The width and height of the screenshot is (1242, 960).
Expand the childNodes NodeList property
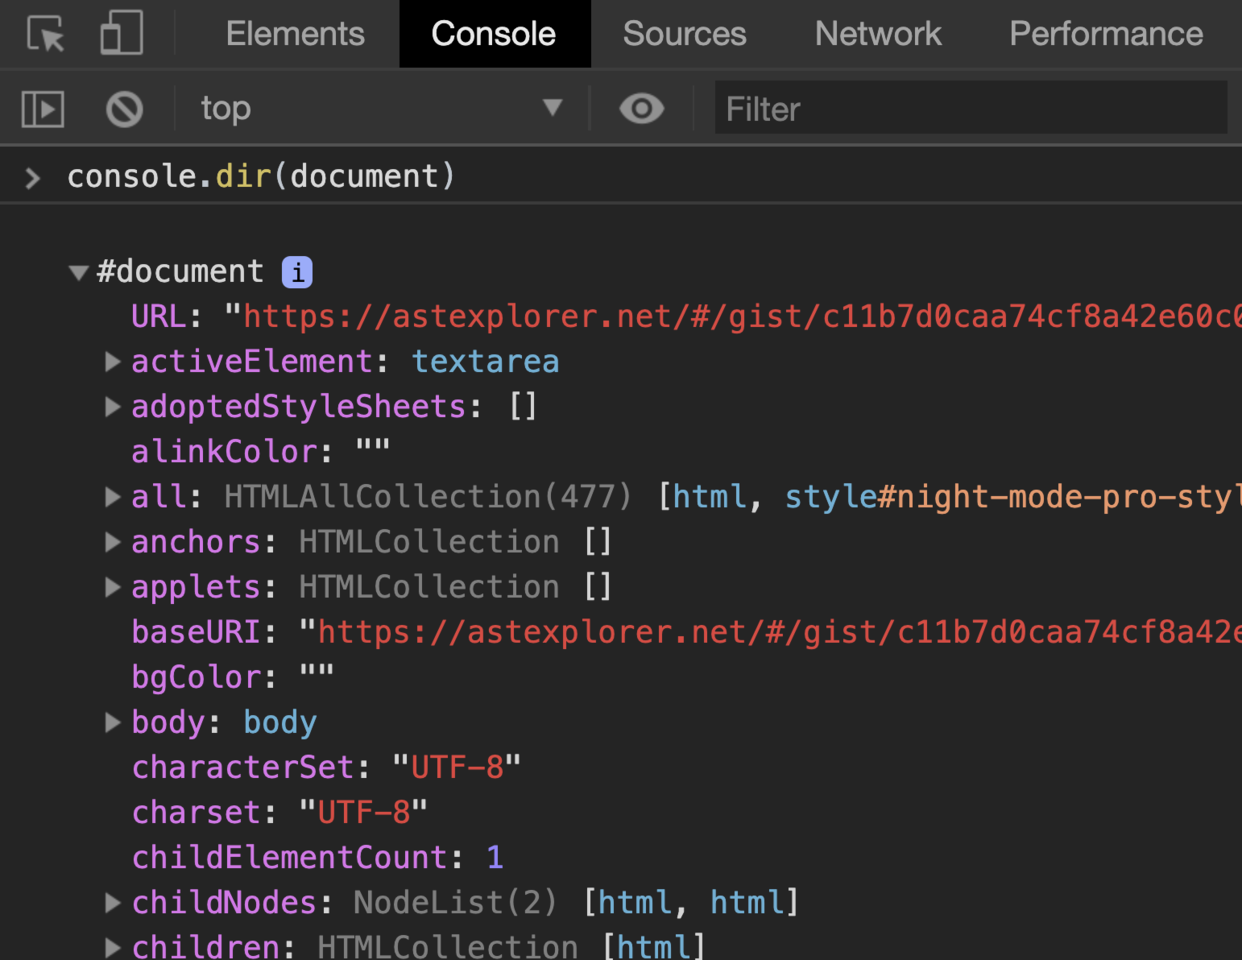(113, 902)
